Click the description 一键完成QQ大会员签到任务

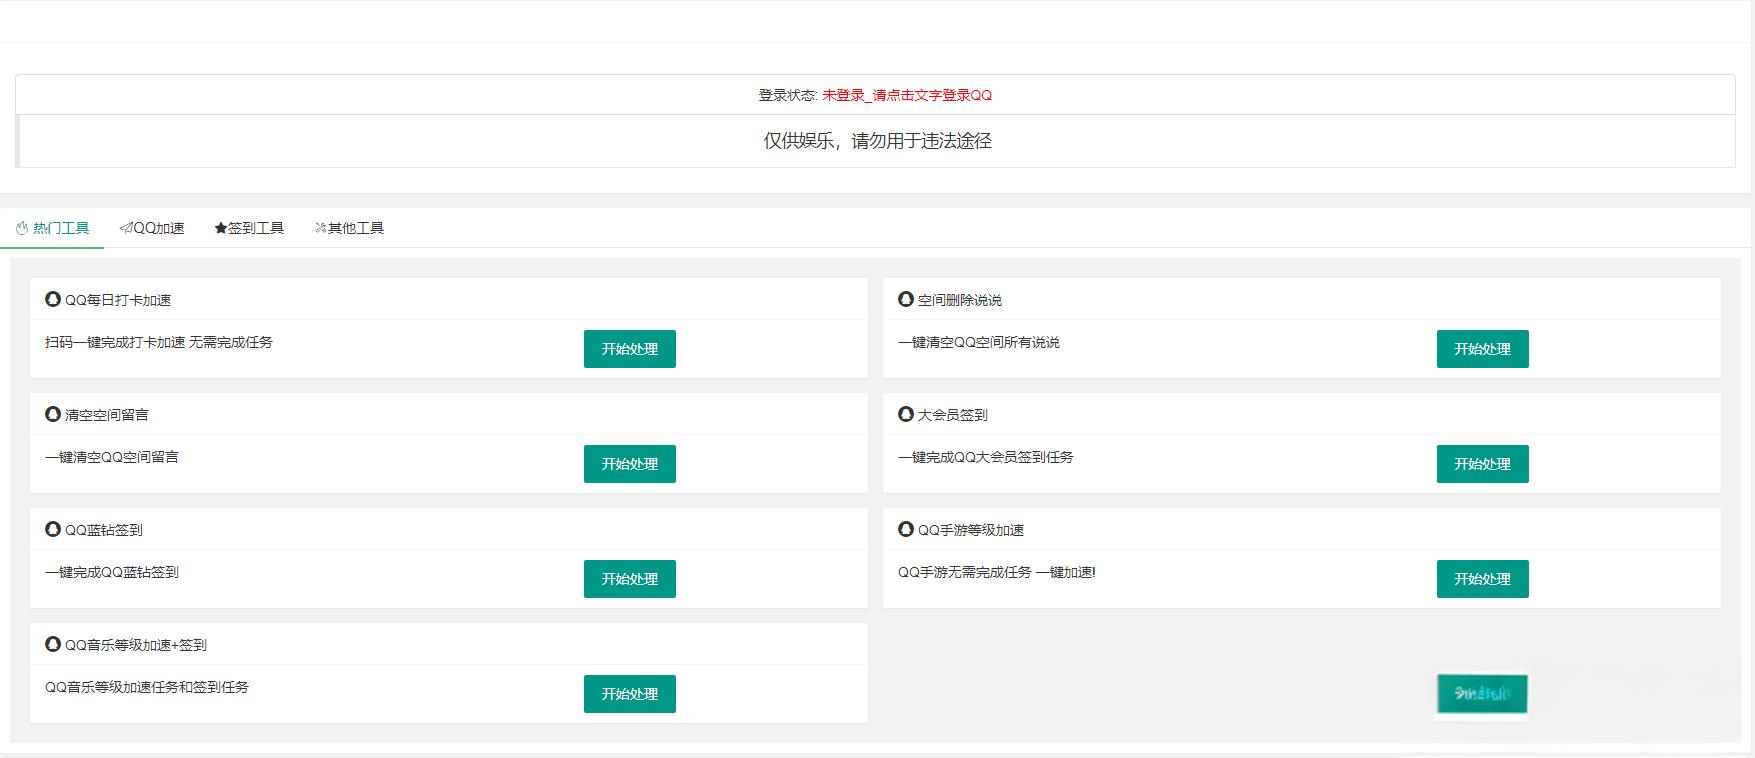[x=986, y=457]
